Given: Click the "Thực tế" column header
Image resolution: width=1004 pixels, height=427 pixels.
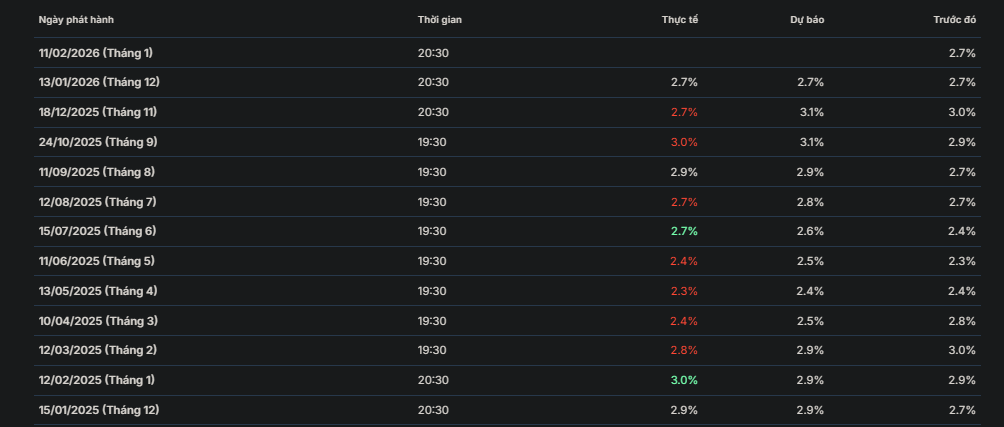Looking at the screenshot, I should tap(679, 20).
